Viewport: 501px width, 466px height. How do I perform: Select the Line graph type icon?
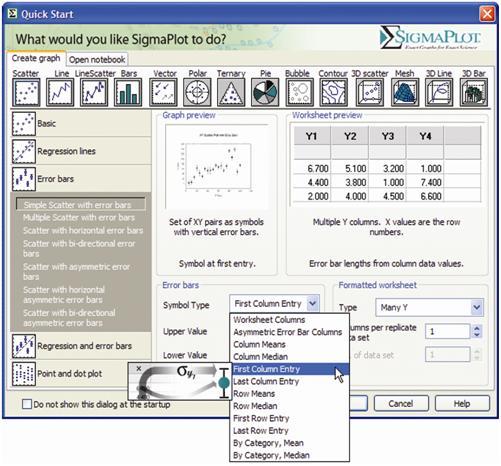[60, 92]
